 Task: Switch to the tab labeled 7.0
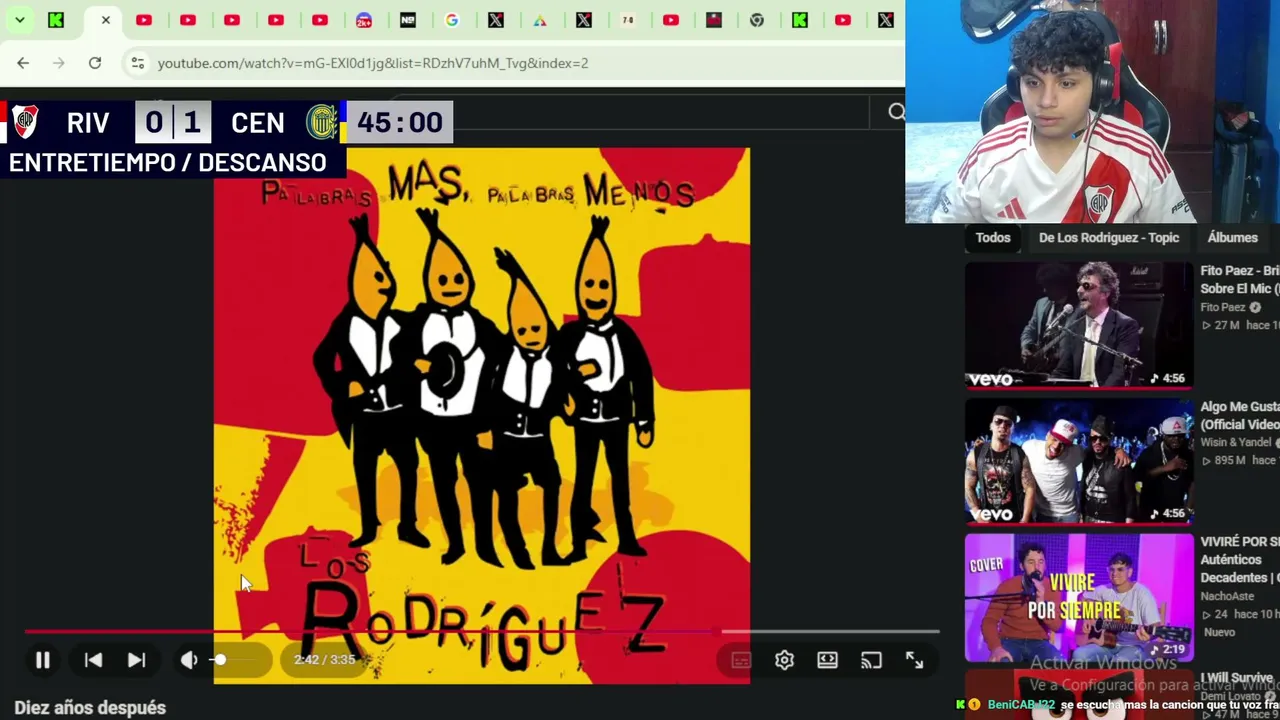tap(627, 20)
